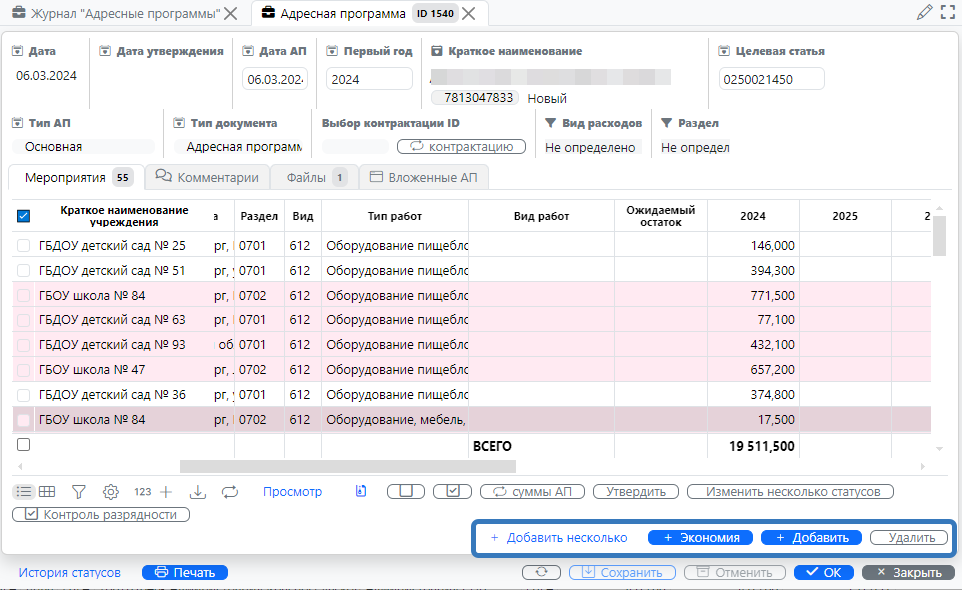Open the Вид расходов filter dropdown
This screenshot has width=963, height=590.
pos(590,147)
